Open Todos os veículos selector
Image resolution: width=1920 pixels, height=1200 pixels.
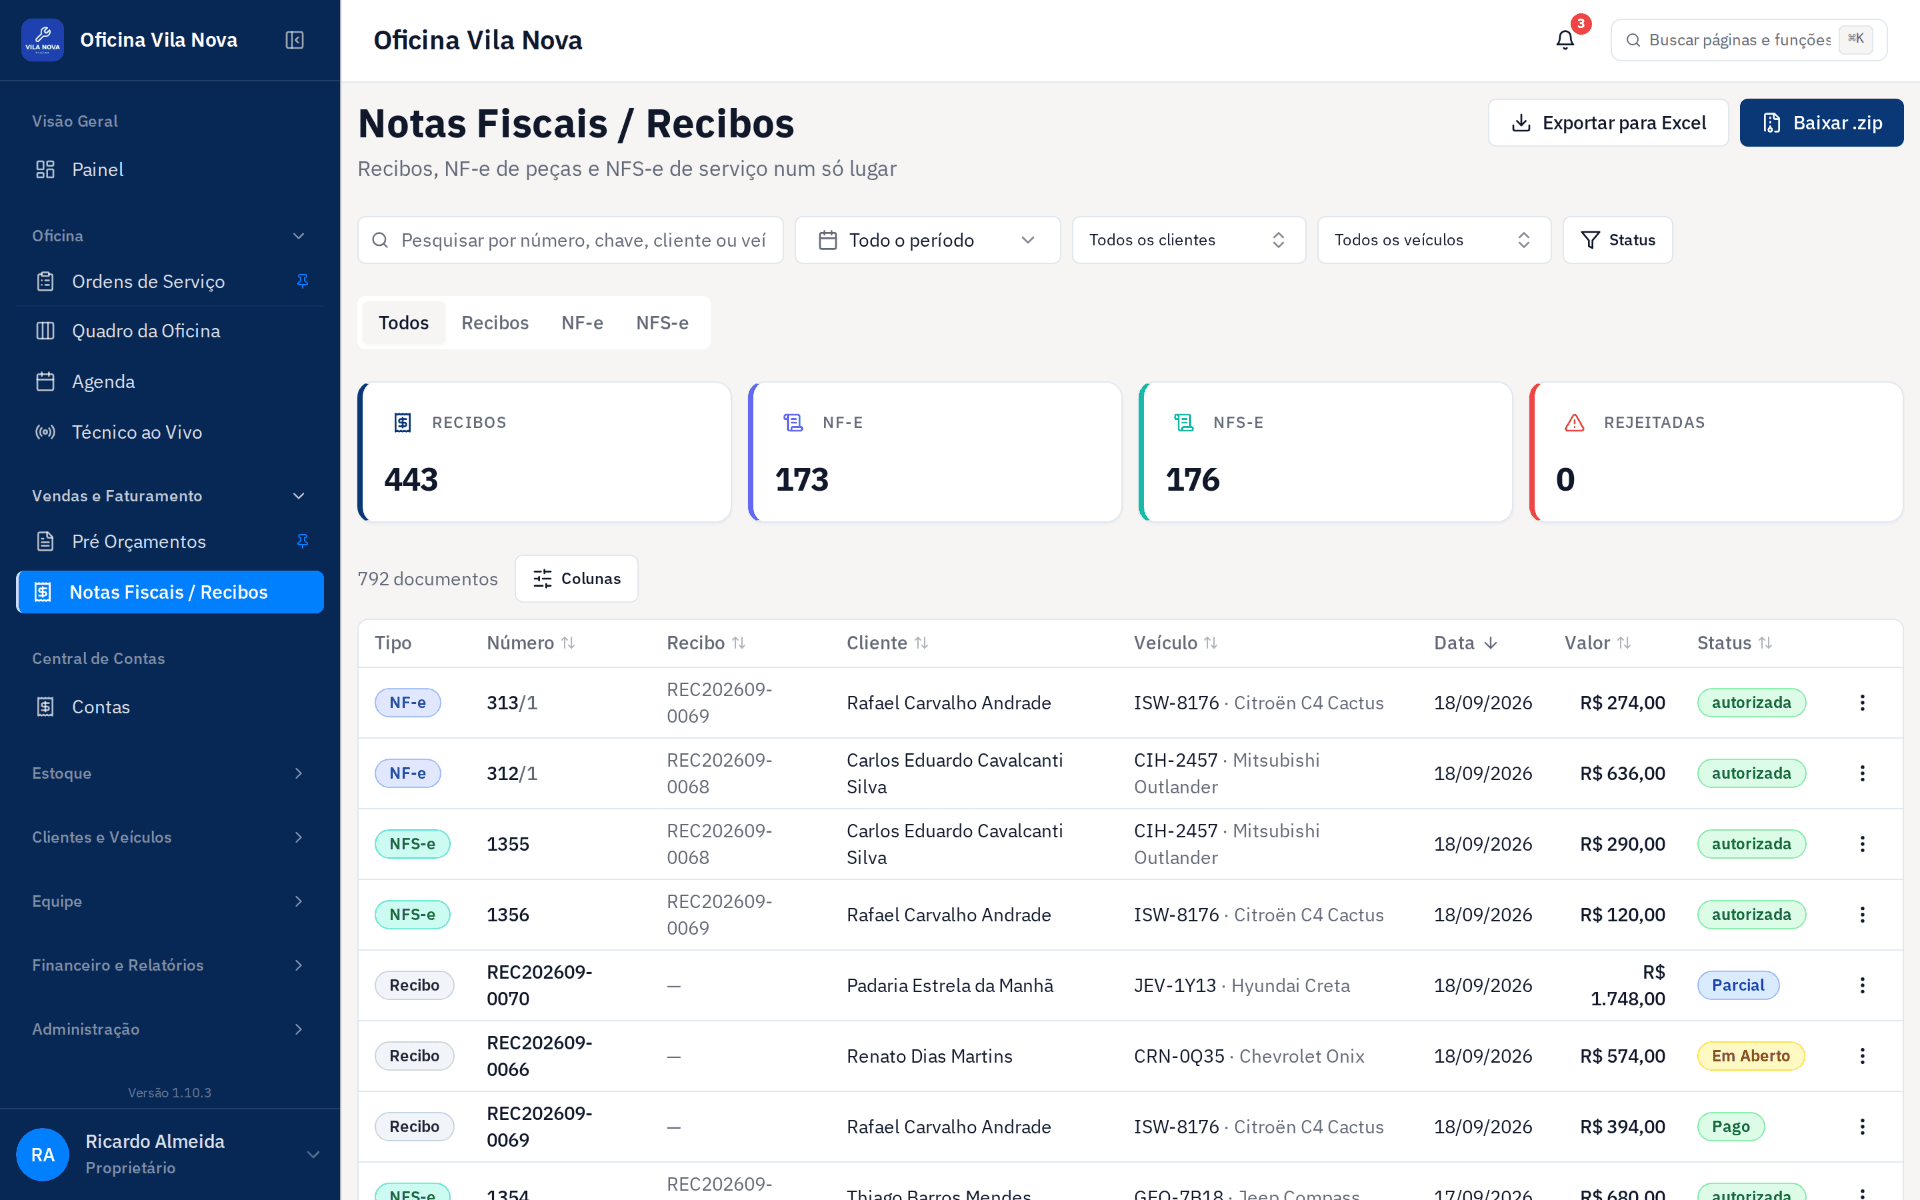[x=1433, y=240]
